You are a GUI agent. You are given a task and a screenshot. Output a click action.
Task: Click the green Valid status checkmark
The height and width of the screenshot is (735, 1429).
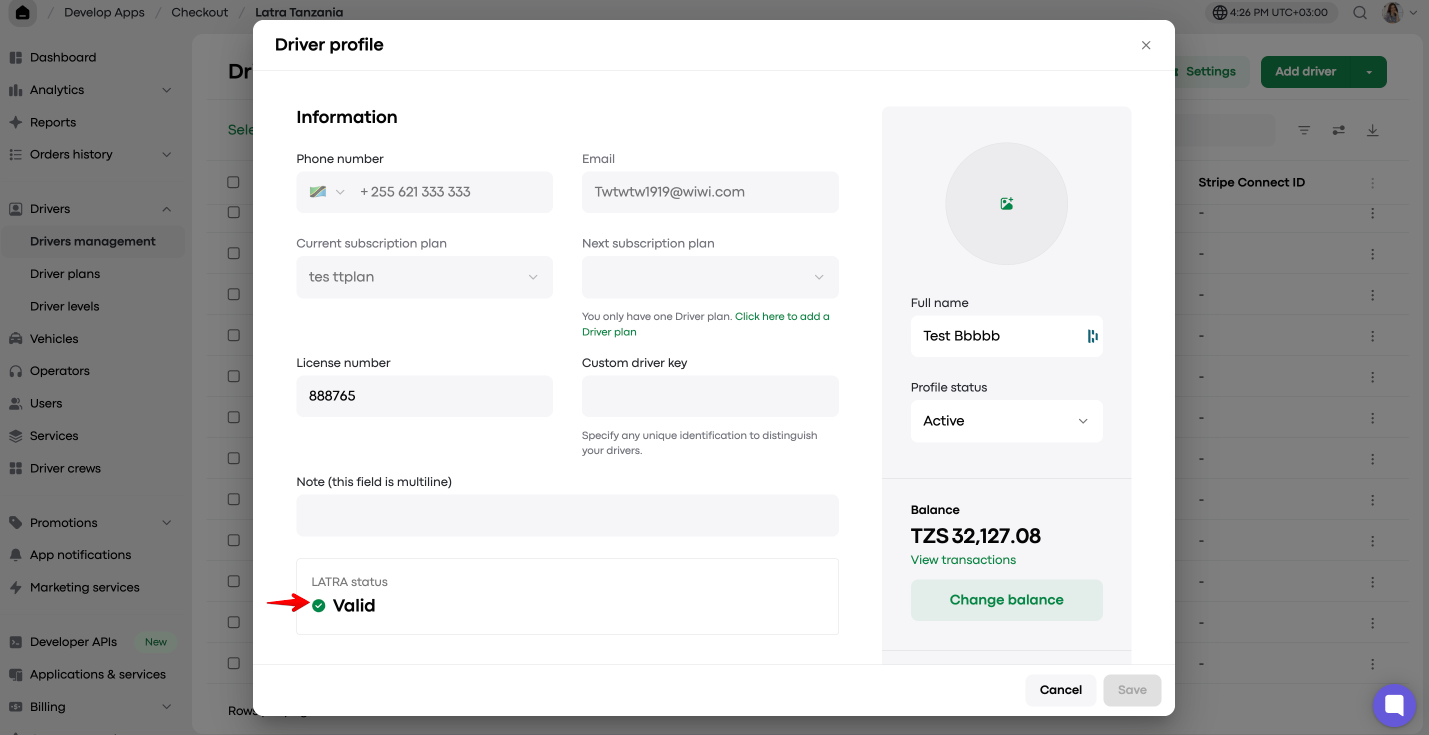(319, 606)
